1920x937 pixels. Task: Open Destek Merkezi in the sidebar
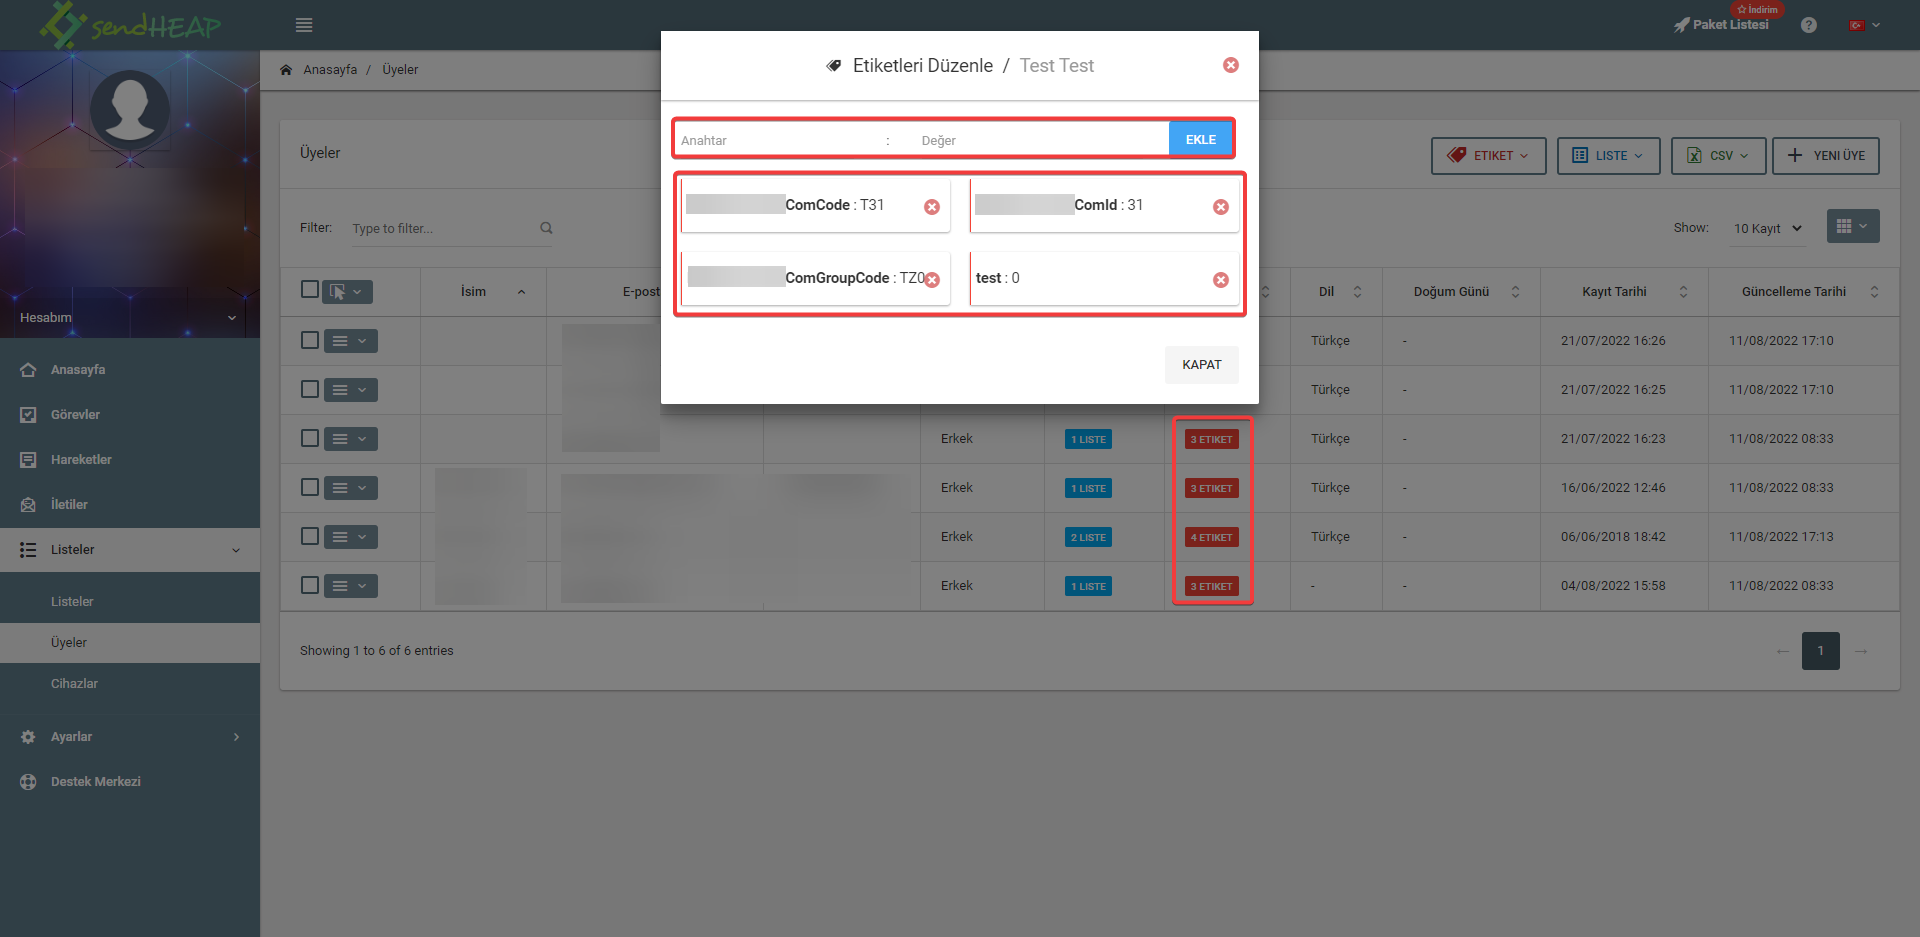pyautogui.click(x=130, y=782)
